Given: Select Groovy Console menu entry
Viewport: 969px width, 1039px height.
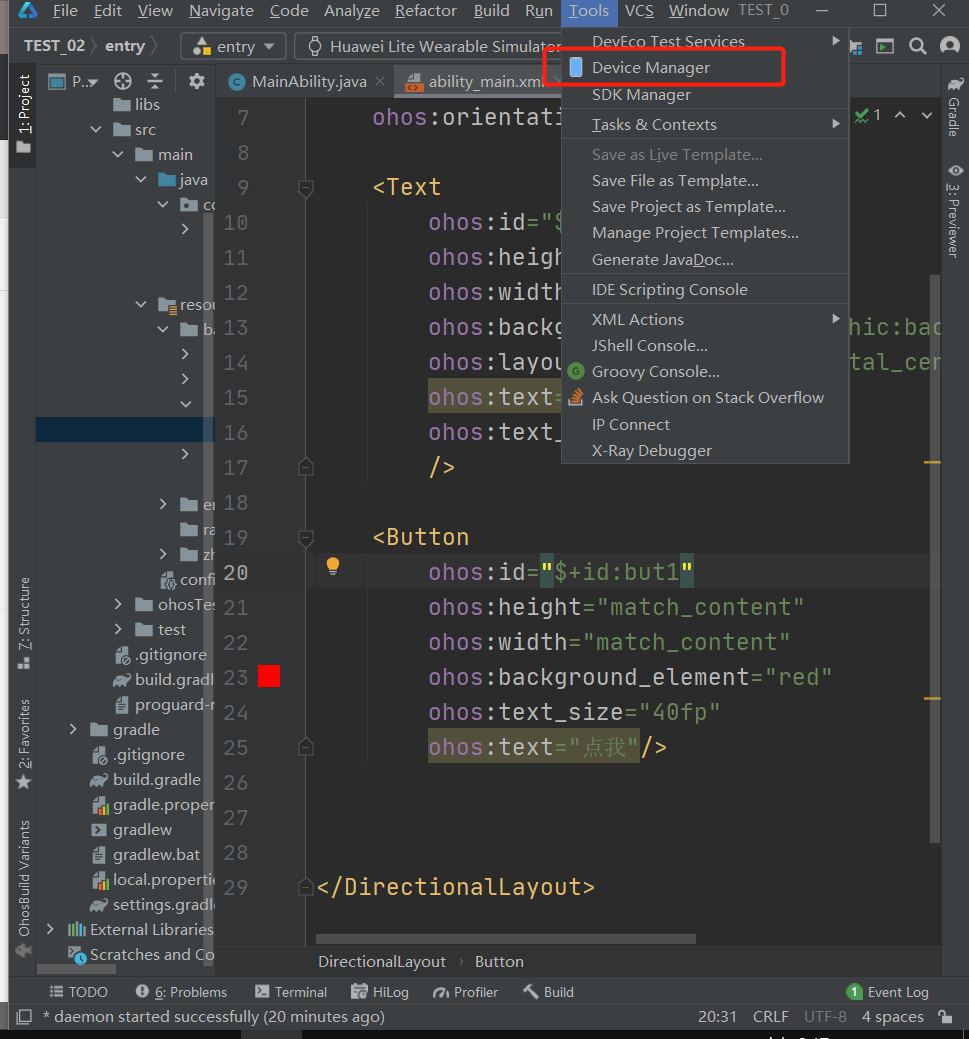Looking at the screenshot, I should click(x=705, y=372).
